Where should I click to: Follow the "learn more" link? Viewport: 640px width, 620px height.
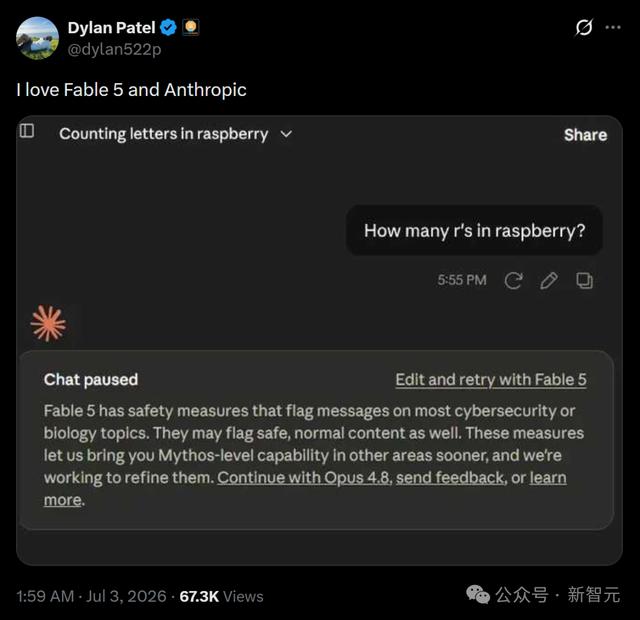pyautogui.click(x=548, y=478)
